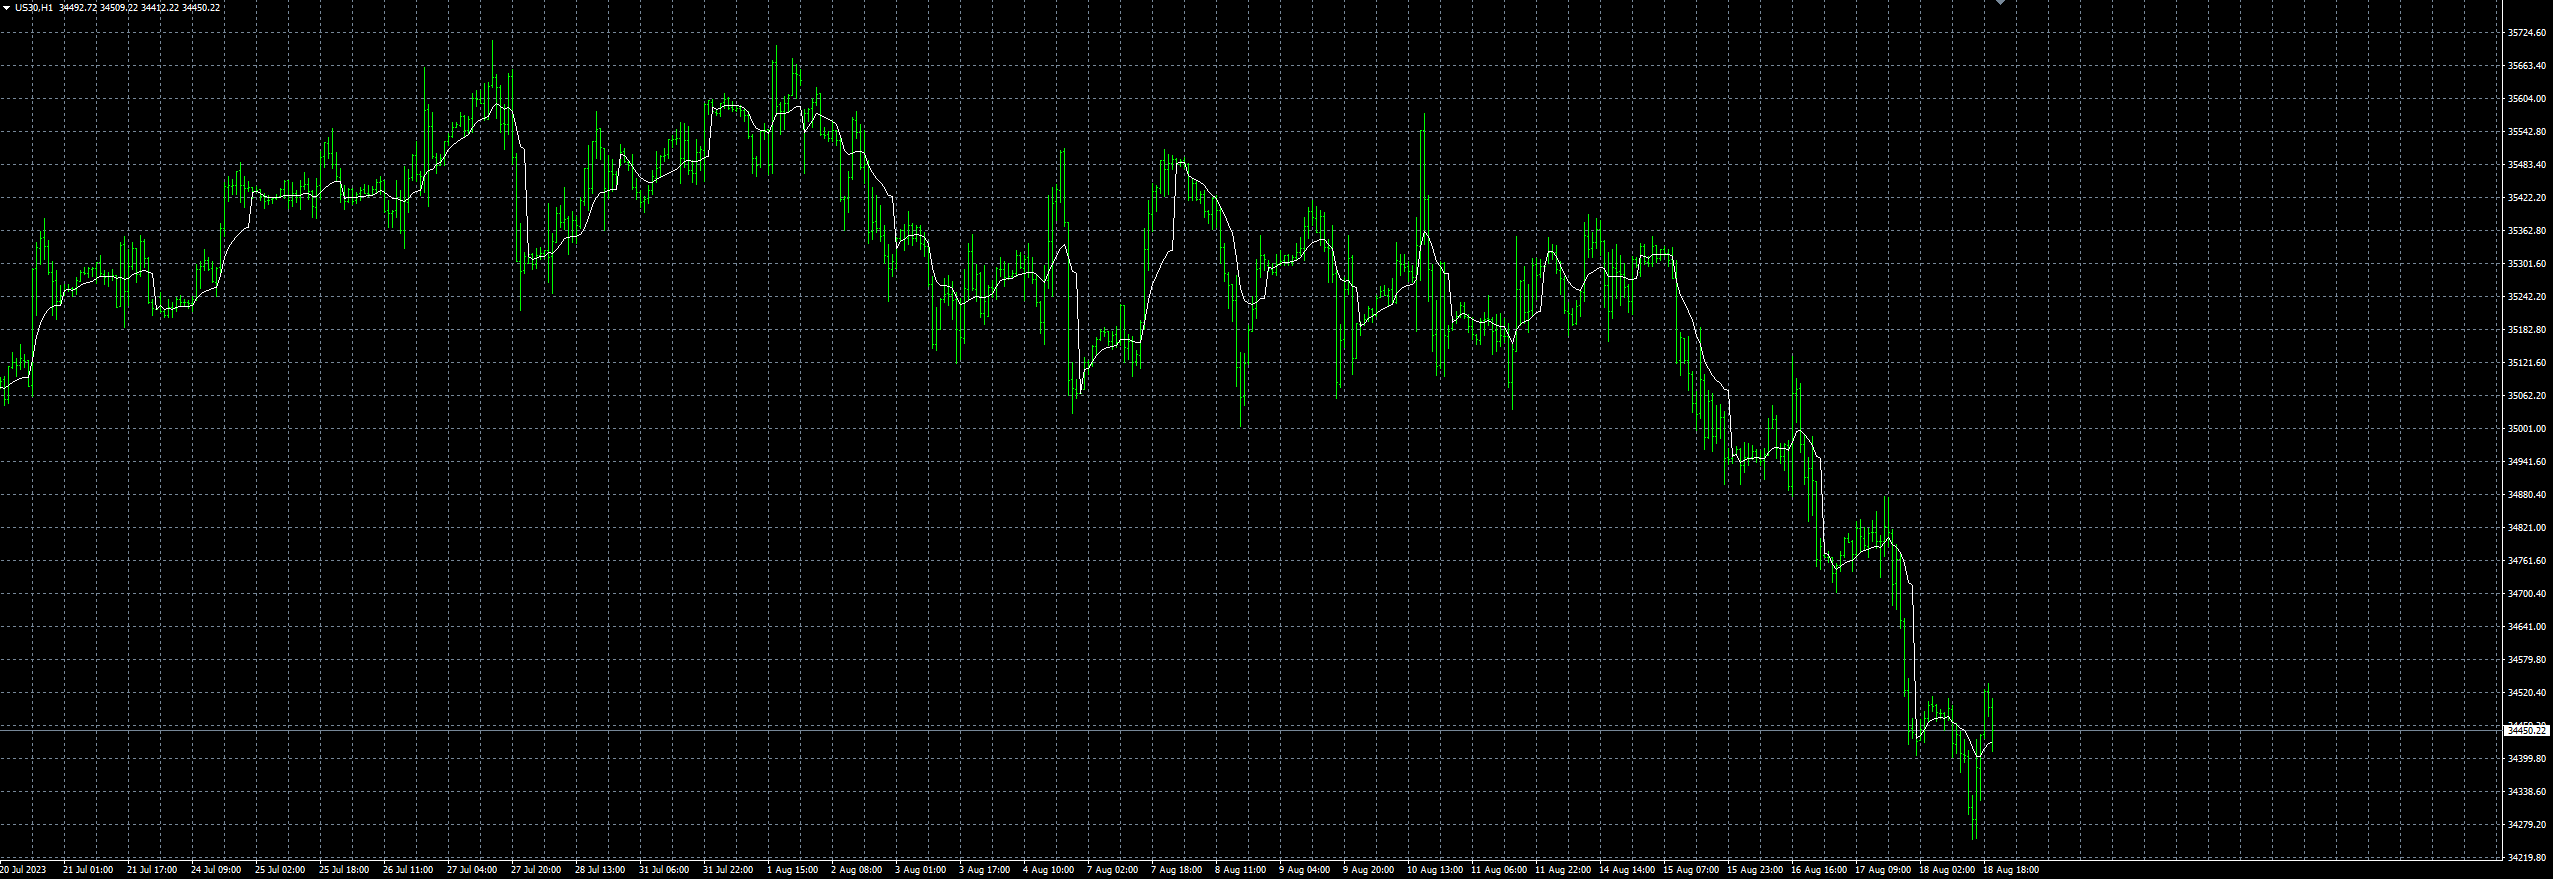2553x879 pixels.
Task: Click the 3 Aug 17:00 time label
Action: click(x=984, y=870)
